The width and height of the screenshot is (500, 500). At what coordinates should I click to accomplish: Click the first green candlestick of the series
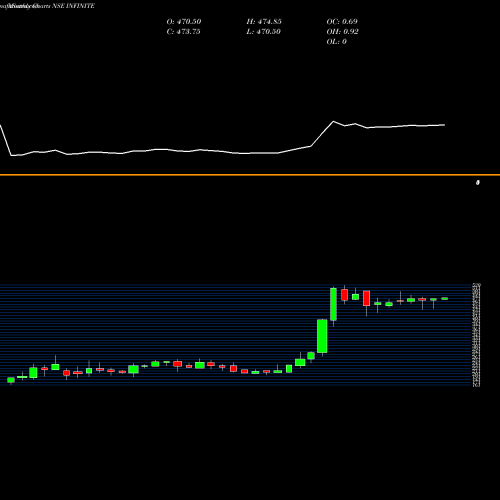click(x=11, y=380)
